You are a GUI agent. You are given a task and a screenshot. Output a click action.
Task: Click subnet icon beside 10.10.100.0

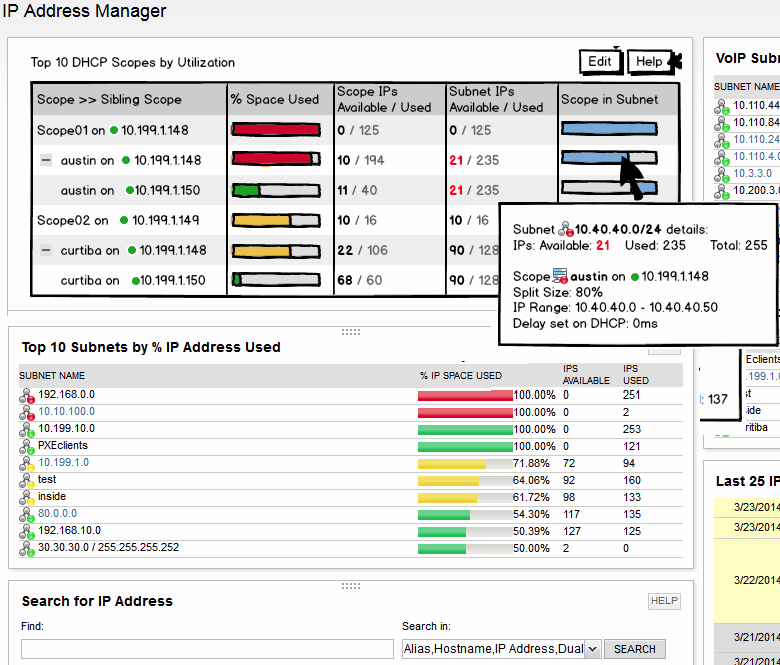click(x=27, y=413)
